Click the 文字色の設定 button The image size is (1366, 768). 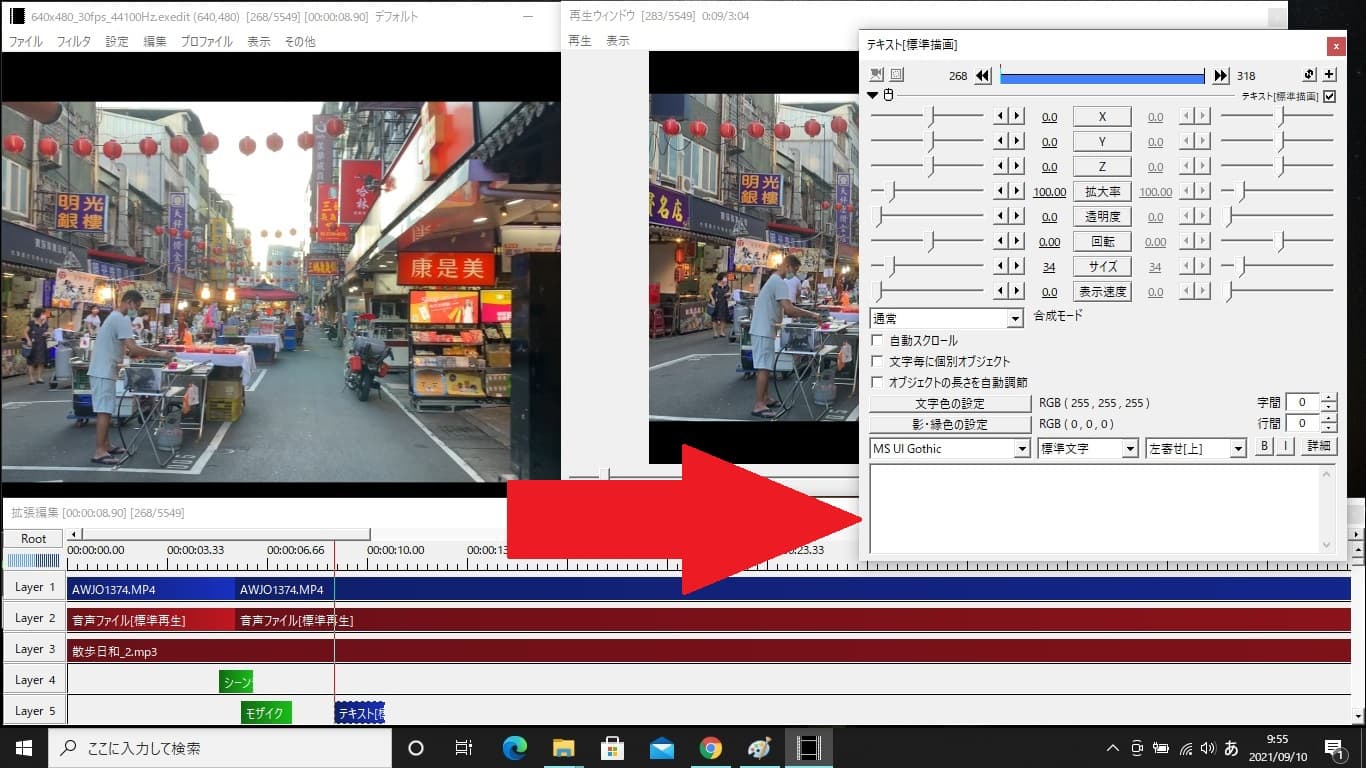[x=949, y=404]
